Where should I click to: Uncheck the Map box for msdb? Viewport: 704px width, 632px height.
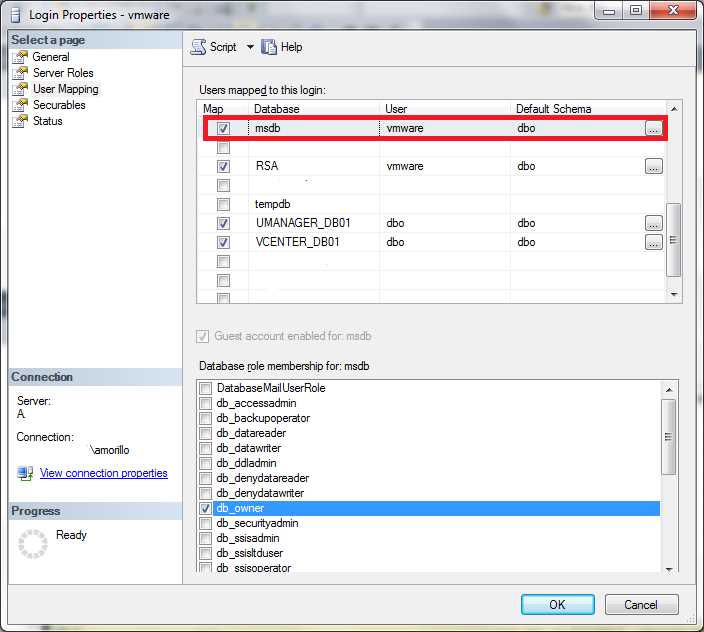coord(223,128)
